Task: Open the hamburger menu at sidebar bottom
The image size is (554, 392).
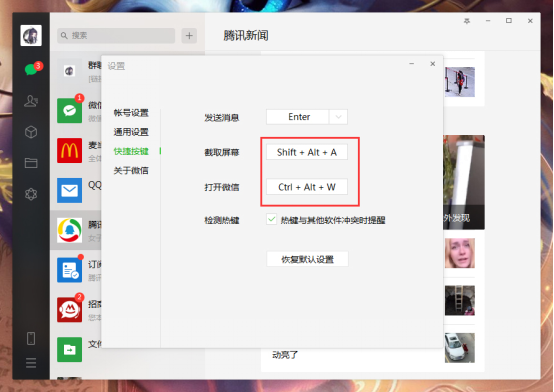Action: tap(31, 363)
